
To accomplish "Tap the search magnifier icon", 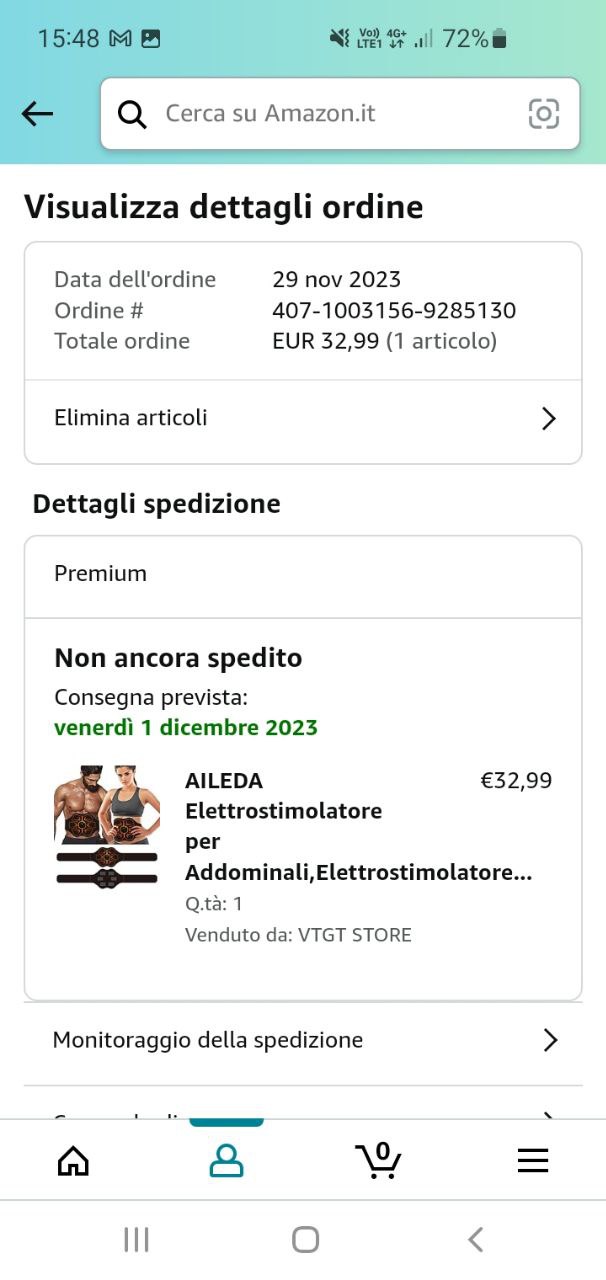I will click(x=132, y=114).
